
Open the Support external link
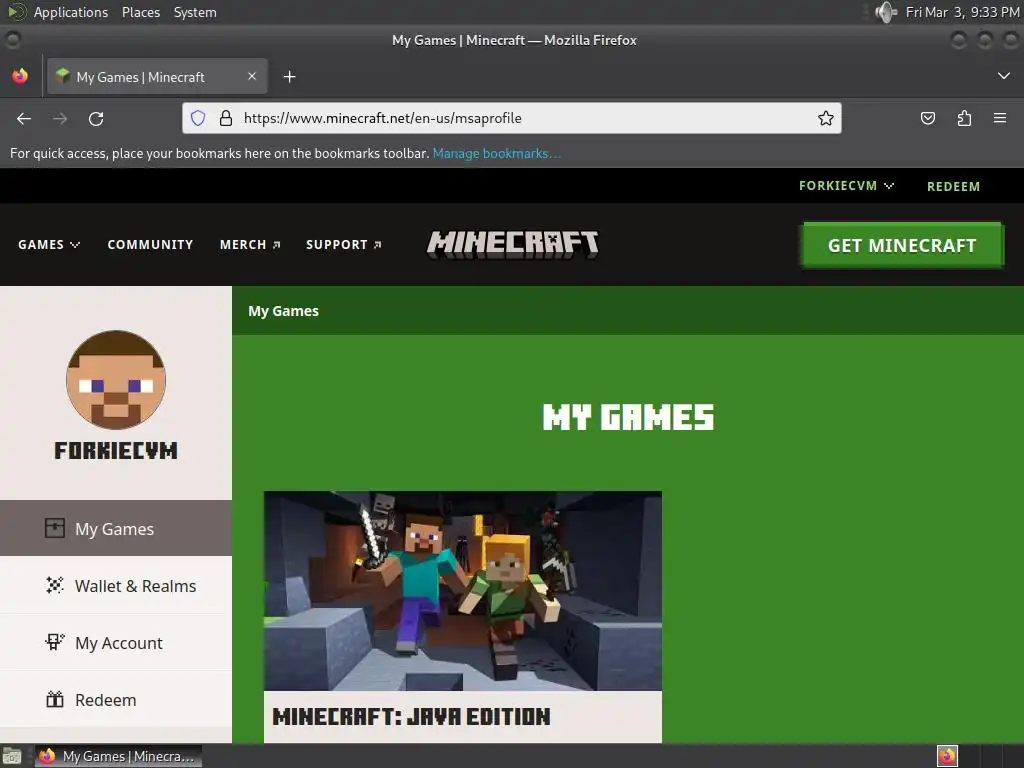point(344,244)
